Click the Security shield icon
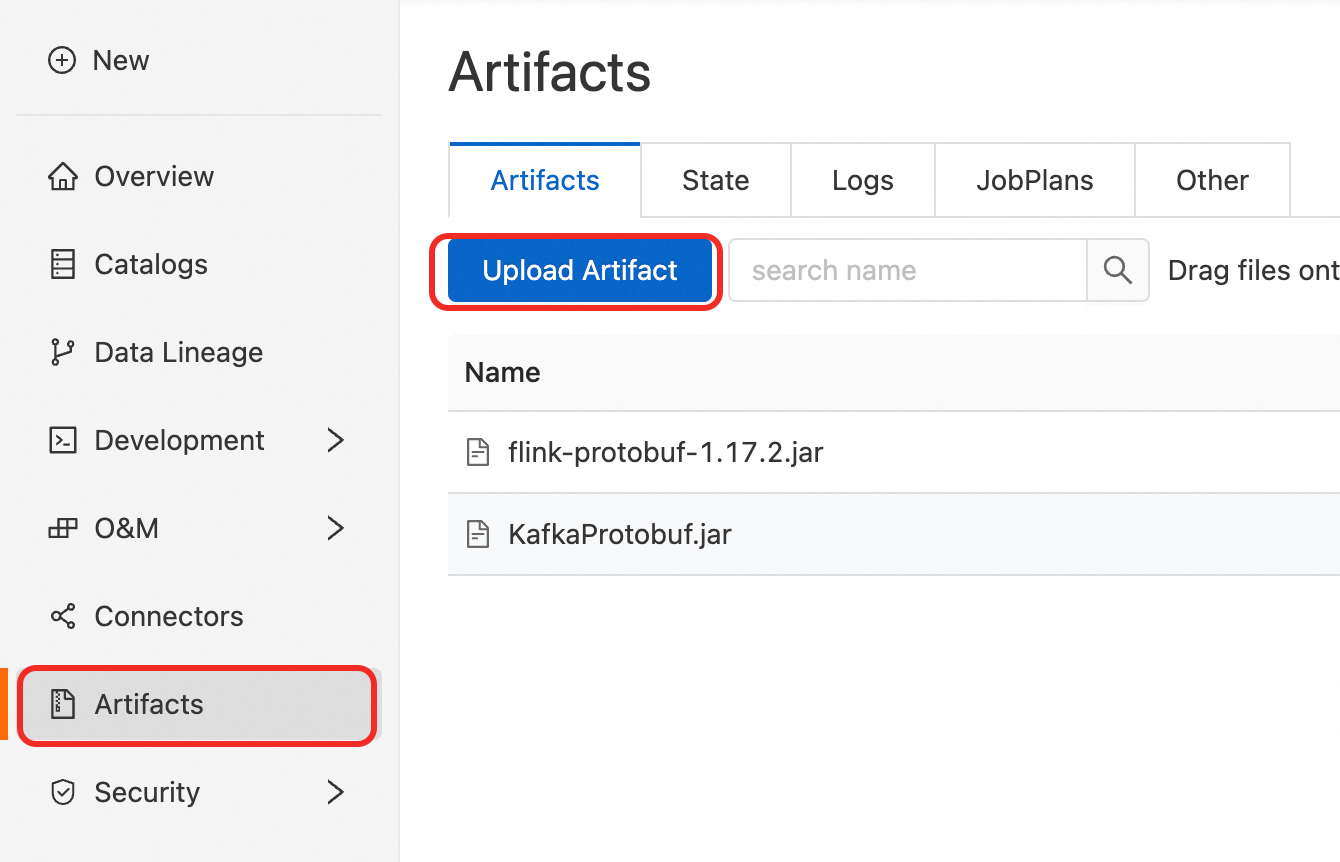 coord(63,793)
